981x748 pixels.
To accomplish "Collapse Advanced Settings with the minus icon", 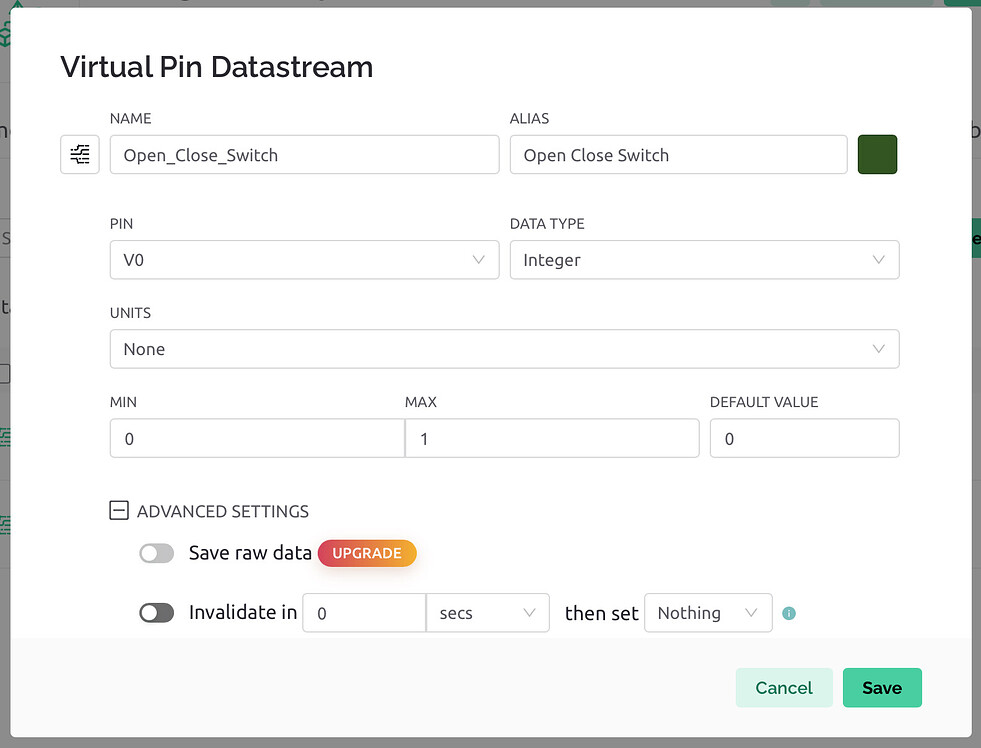I will [x=119, y=511].
